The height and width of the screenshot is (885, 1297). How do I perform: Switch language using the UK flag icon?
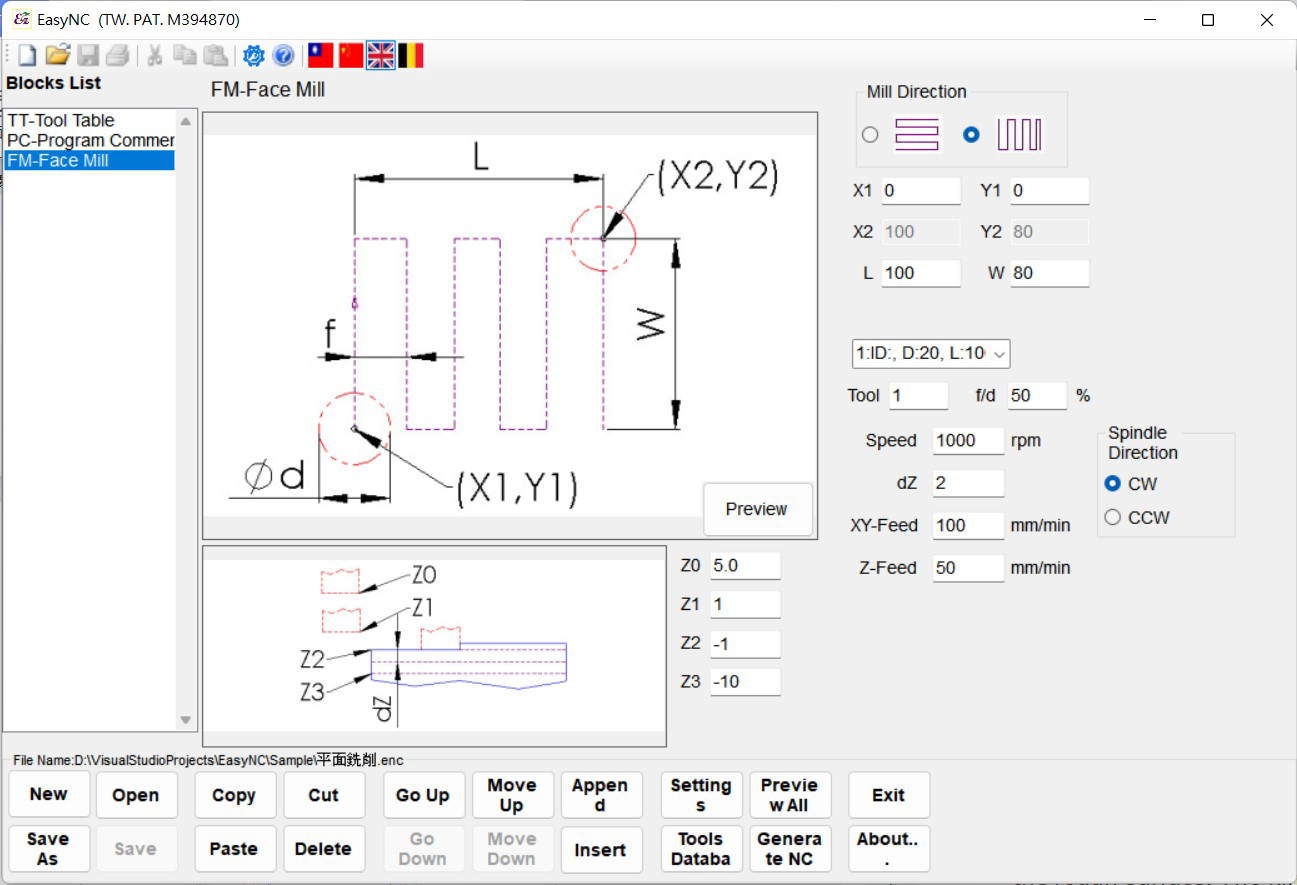point(380,55)
